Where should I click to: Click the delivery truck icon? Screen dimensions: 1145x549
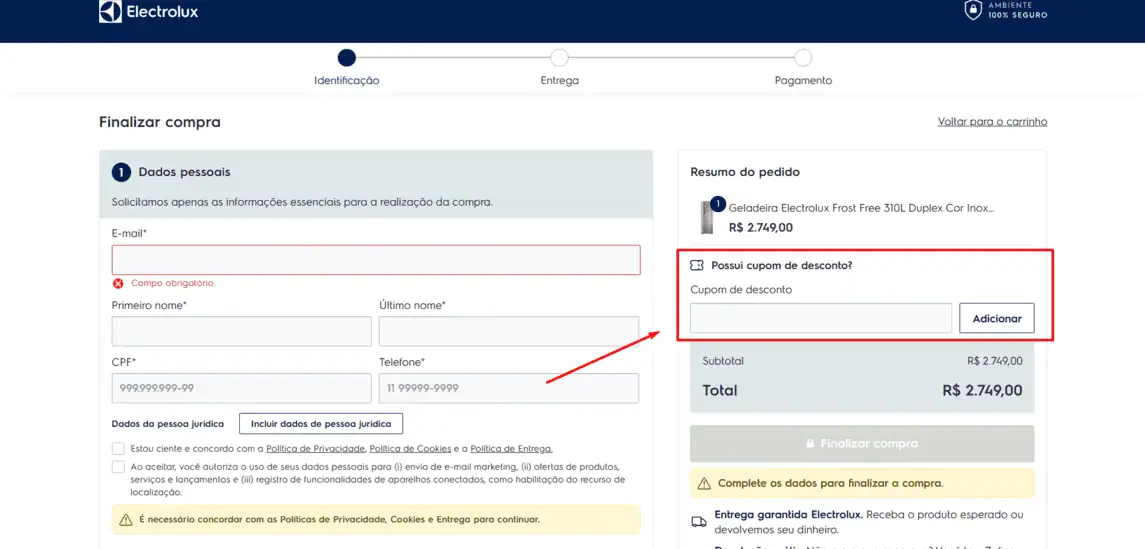click(x=698, y=521)
